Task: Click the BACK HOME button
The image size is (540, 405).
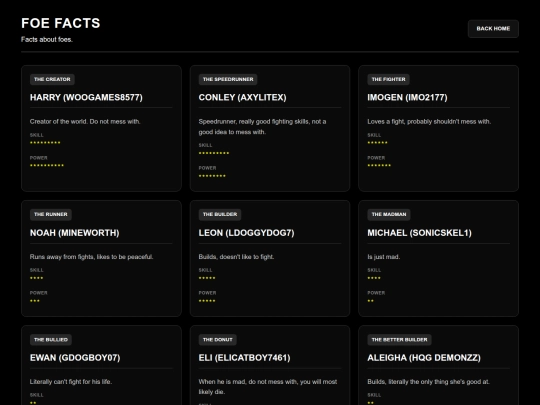Action: 493,29
